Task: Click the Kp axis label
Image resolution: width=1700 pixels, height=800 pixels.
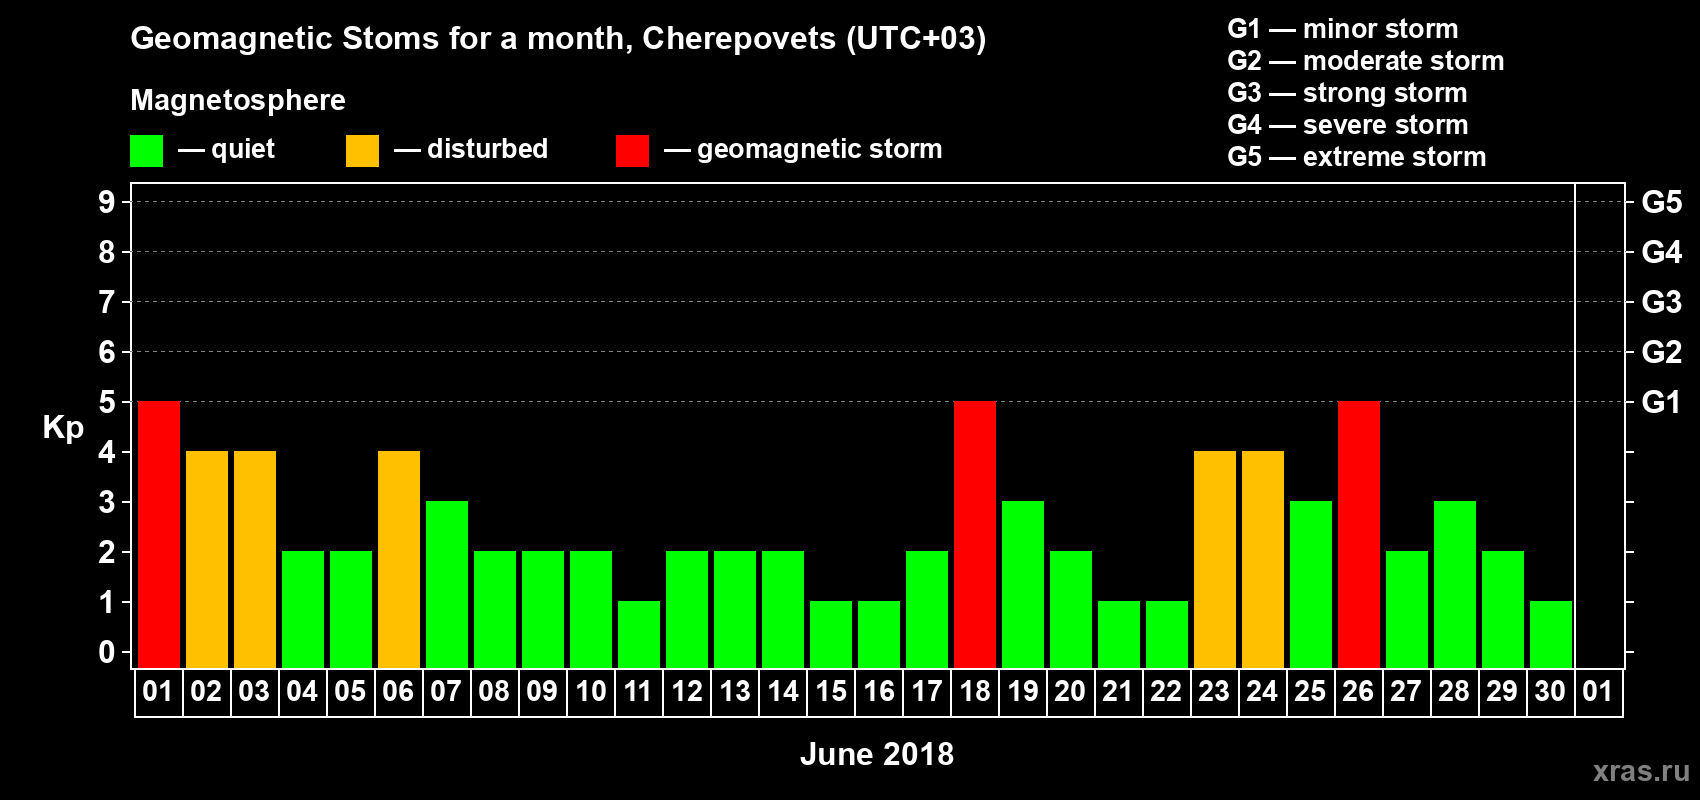Action: (x=63, y=428)
